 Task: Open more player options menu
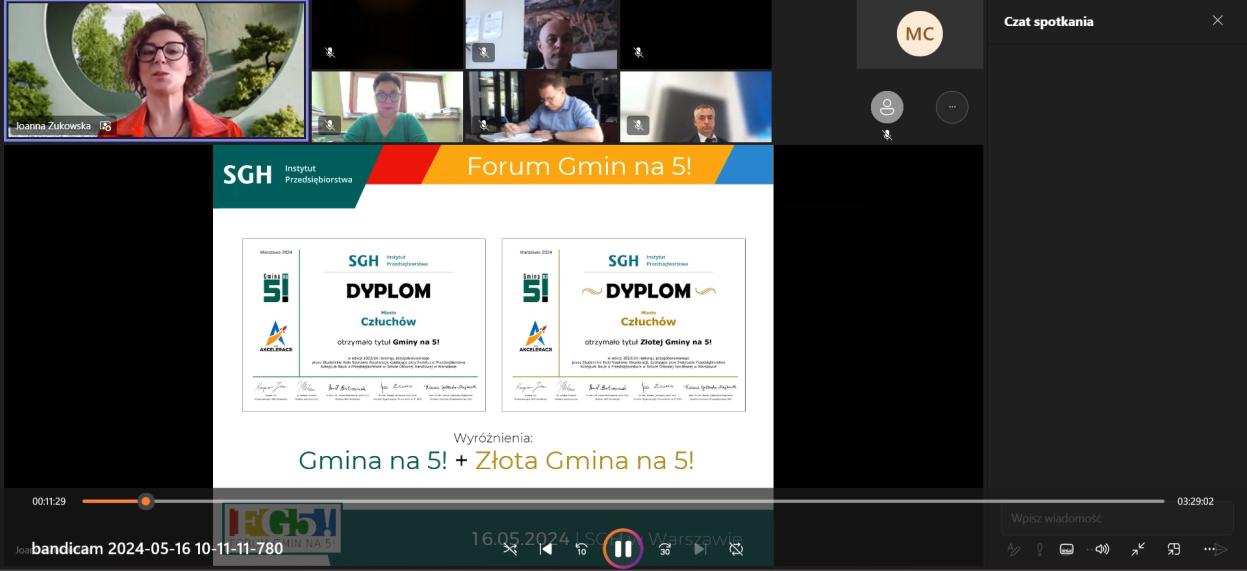1210,549
